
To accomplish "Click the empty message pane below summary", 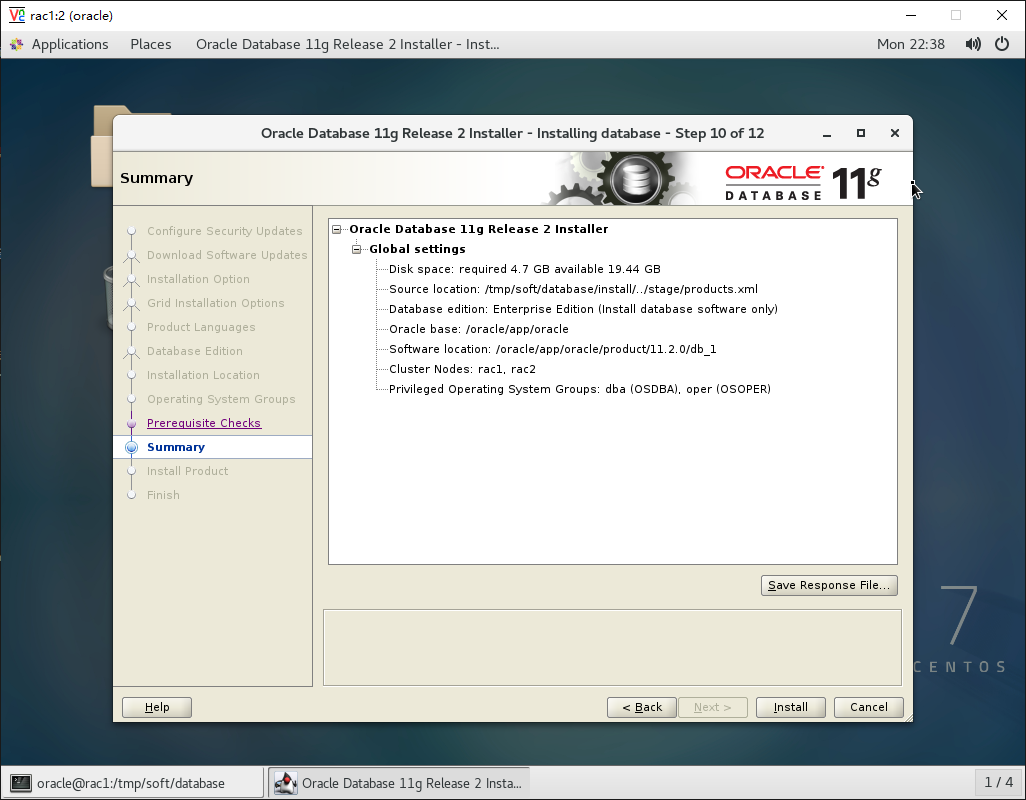I will pos(612,648).
